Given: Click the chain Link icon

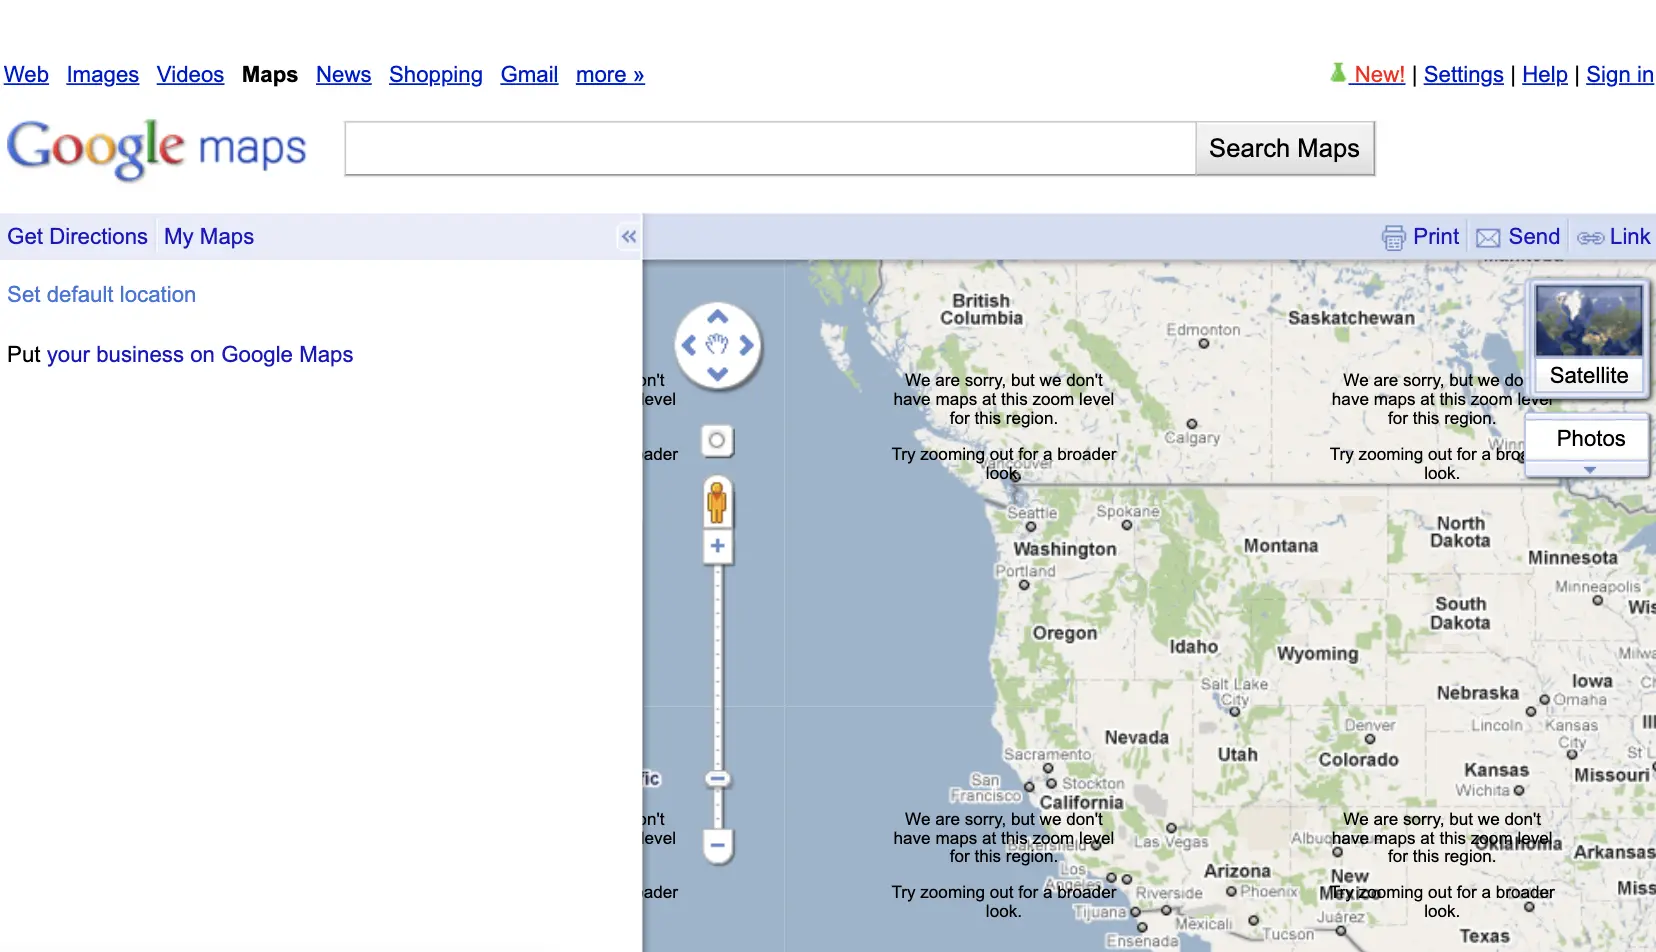Looking at the screenshot, I should (1590, 238).
